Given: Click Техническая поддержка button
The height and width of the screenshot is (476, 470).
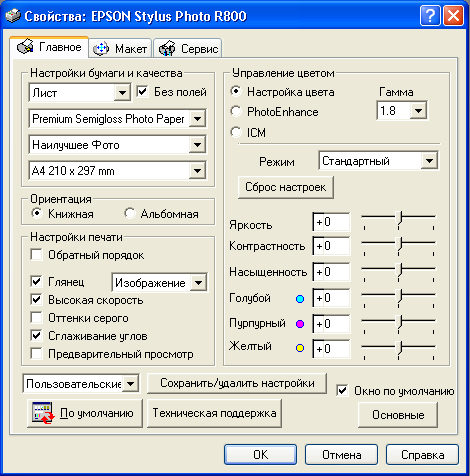Looking at the screenshot, I should coord(214,413).
